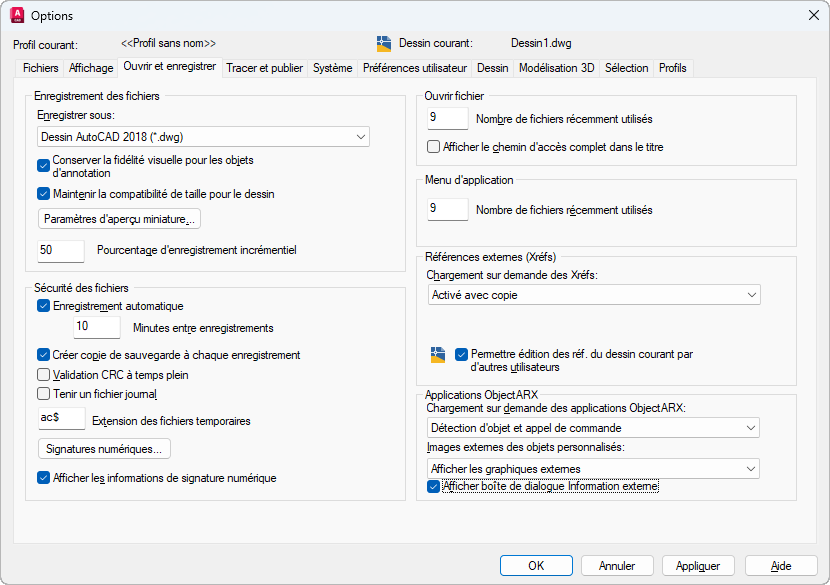Open the Modélisation 3D tab
Screen dimensions: 830x585
tap(556, 68)
